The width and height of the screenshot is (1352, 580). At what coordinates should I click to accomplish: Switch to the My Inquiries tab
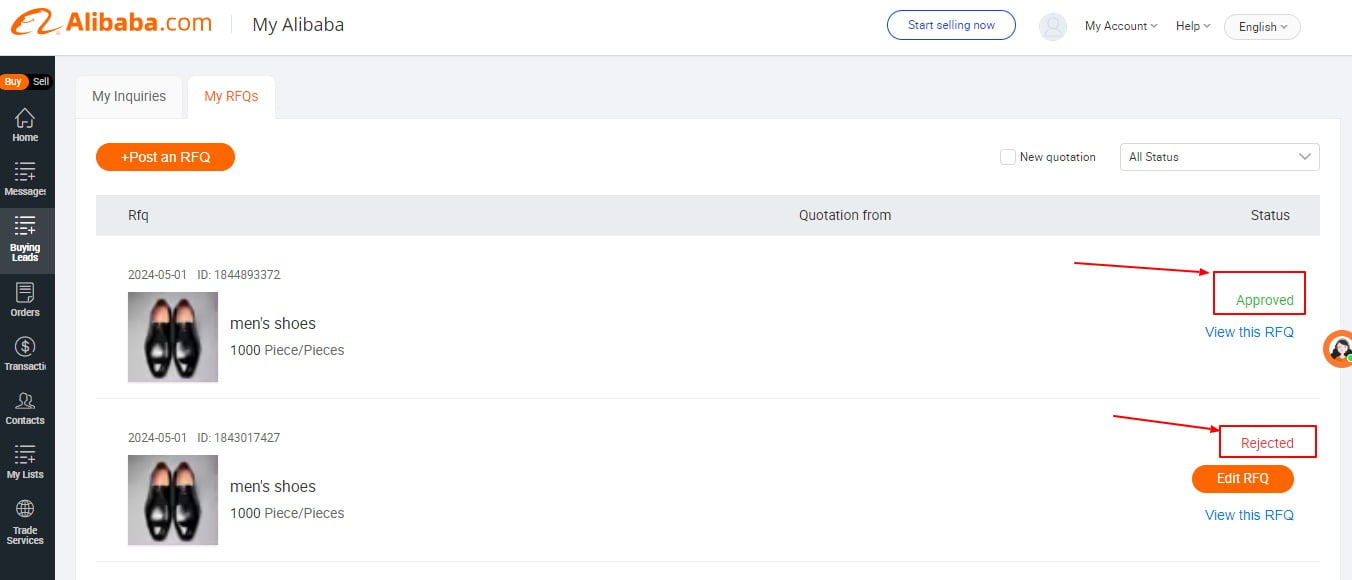click(129, 97)
